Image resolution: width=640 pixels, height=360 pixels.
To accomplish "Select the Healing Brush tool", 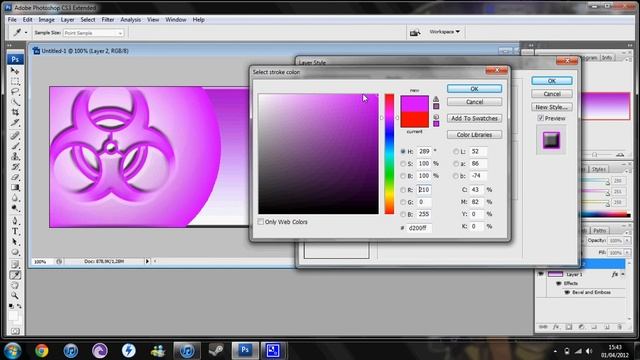I will (x=15, y=135).
